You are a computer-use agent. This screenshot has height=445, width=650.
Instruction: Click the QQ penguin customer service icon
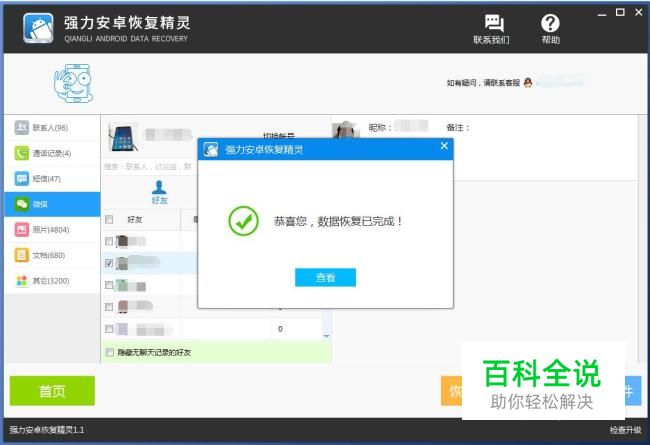pyautogui.click(x=528, y=83)
